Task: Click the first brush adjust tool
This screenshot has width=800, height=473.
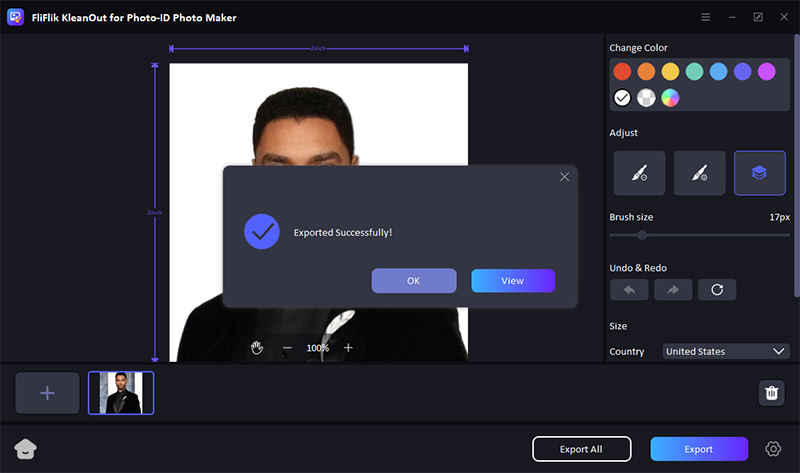Action: 639,173
